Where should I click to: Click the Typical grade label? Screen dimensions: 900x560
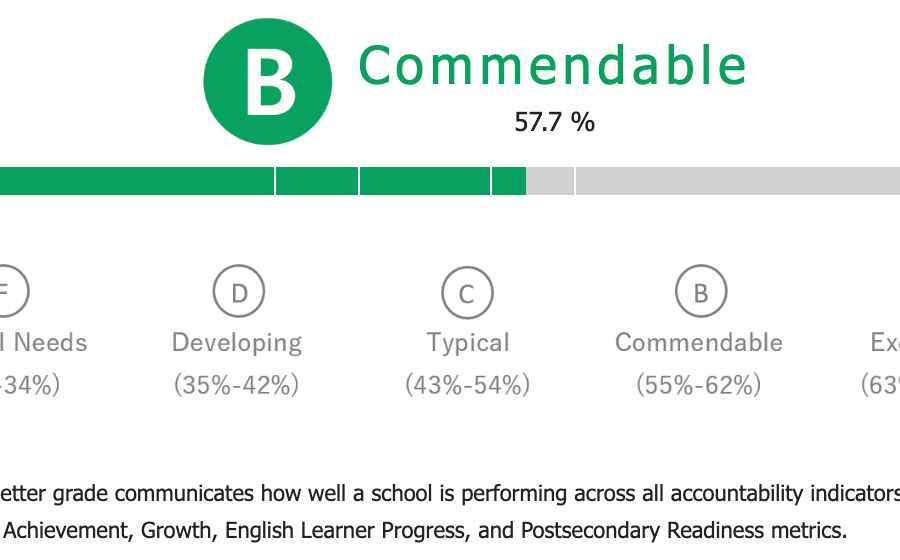pos(468,343)
